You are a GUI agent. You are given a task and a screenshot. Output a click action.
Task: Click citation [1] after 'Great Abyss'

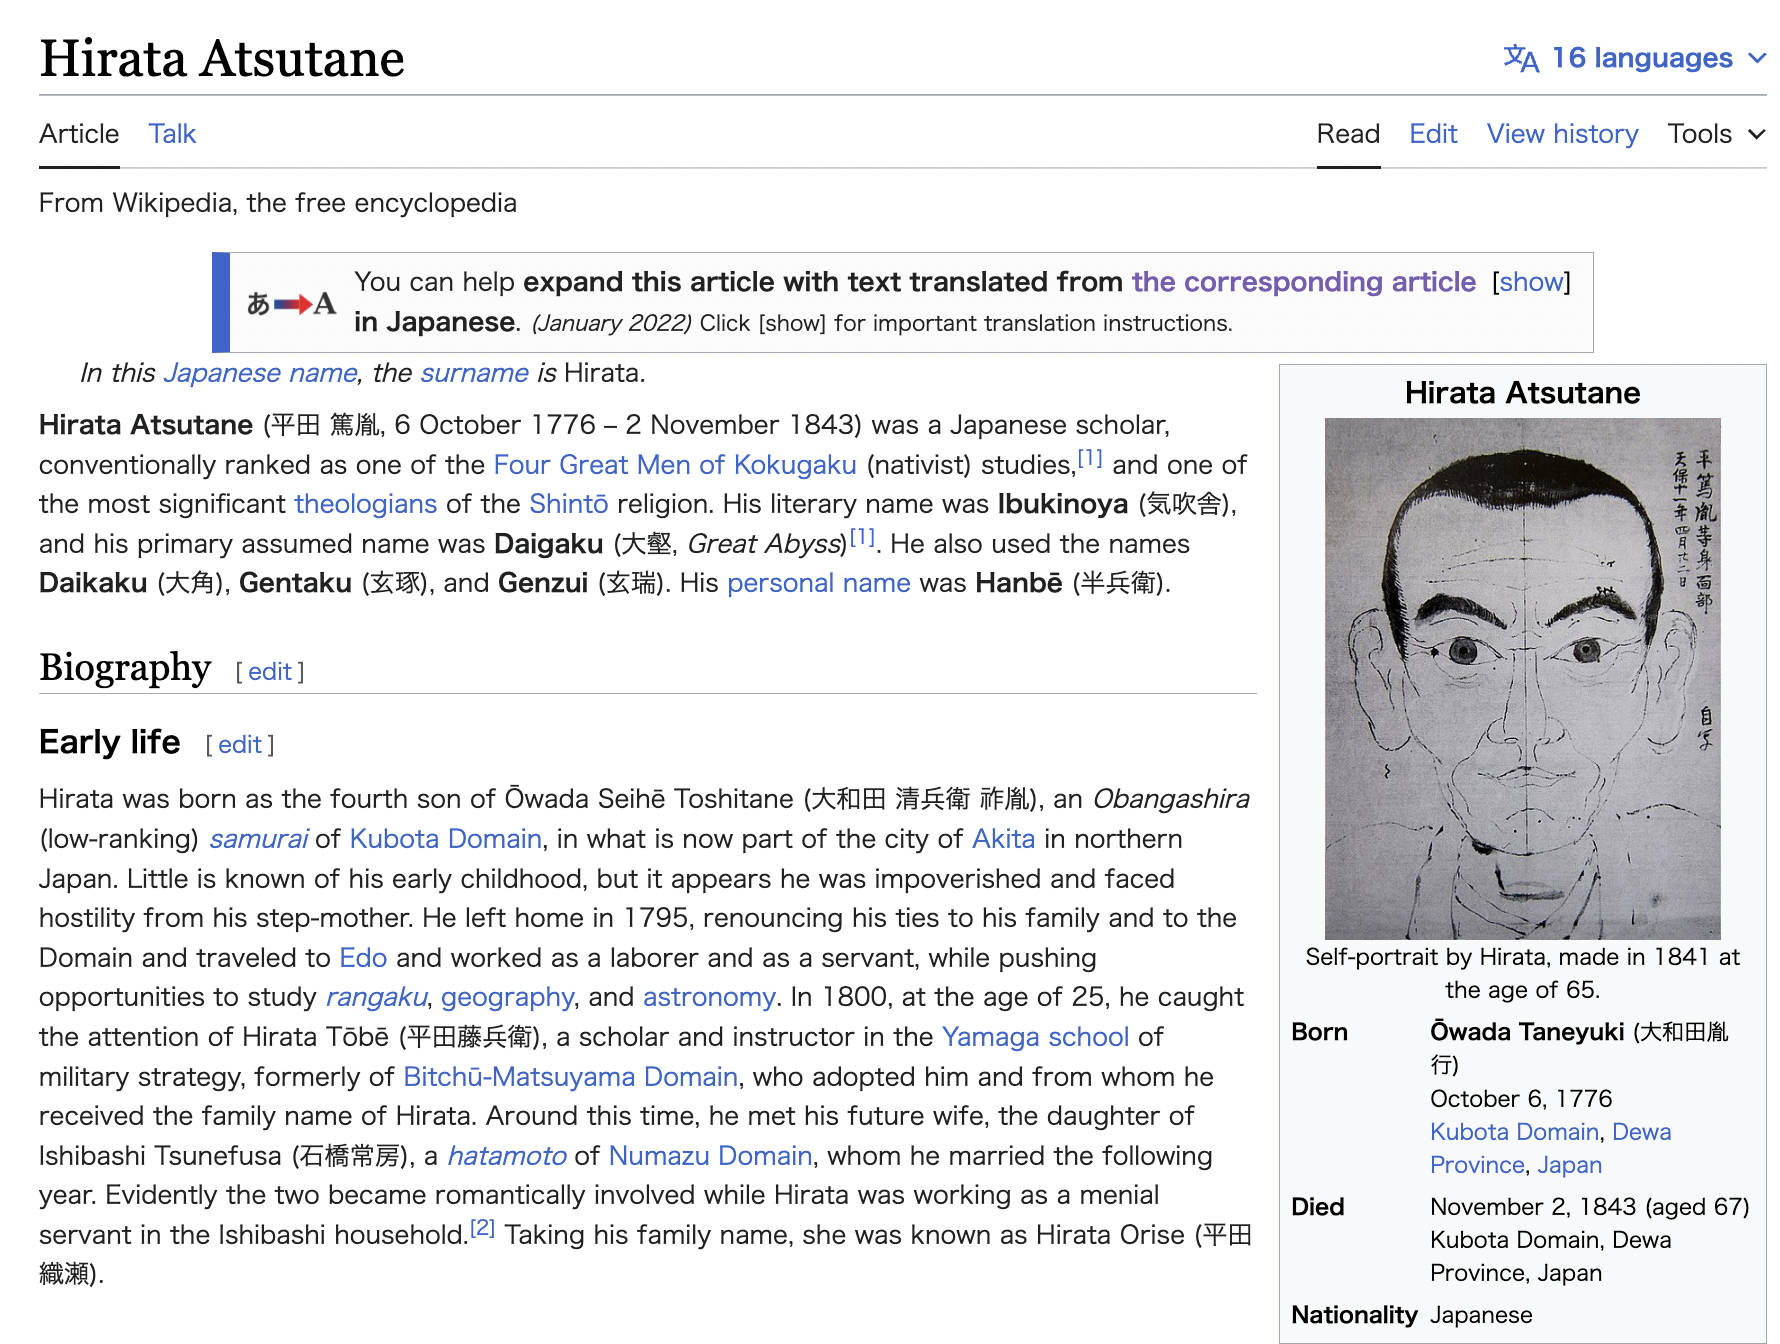(x=862, y=537)
